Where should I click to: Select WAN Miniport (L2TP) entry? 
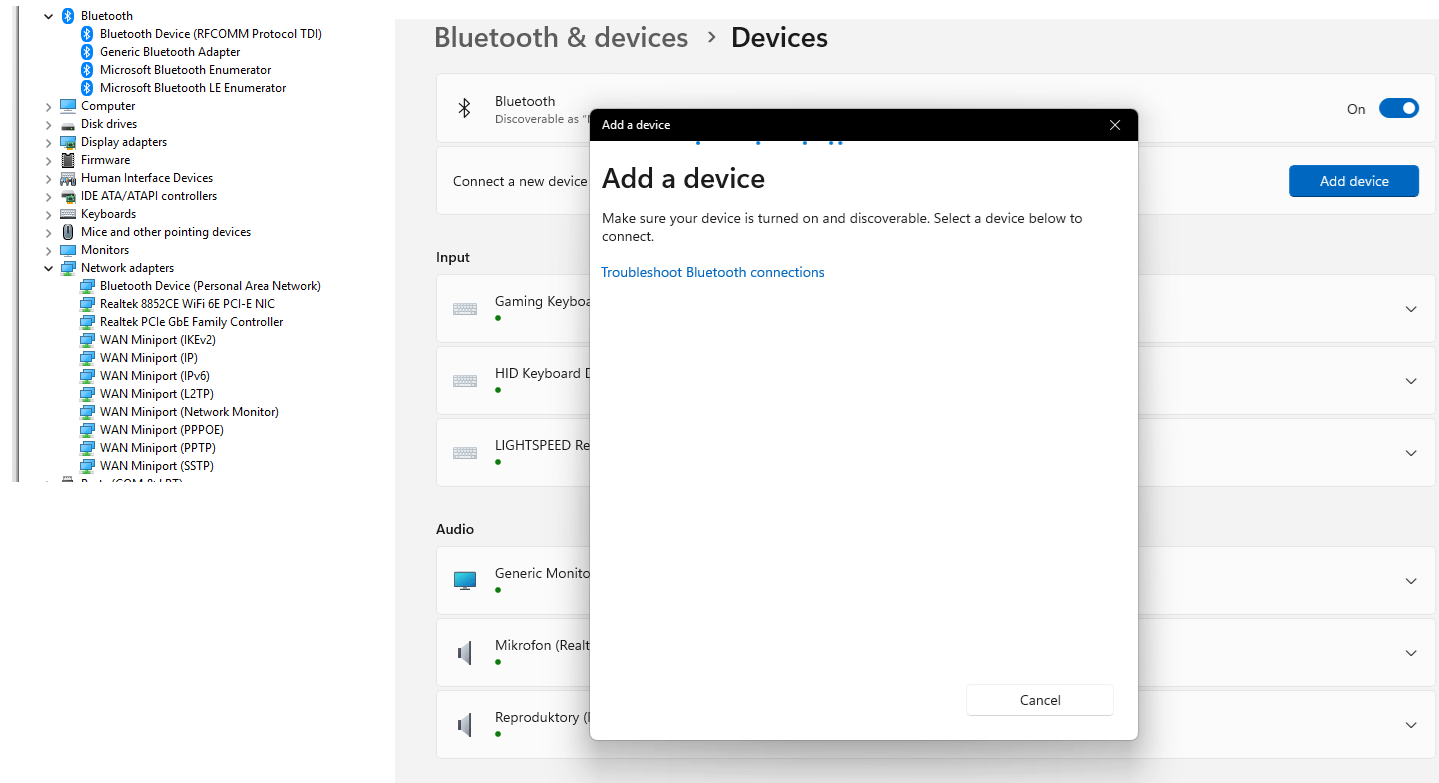157,394
